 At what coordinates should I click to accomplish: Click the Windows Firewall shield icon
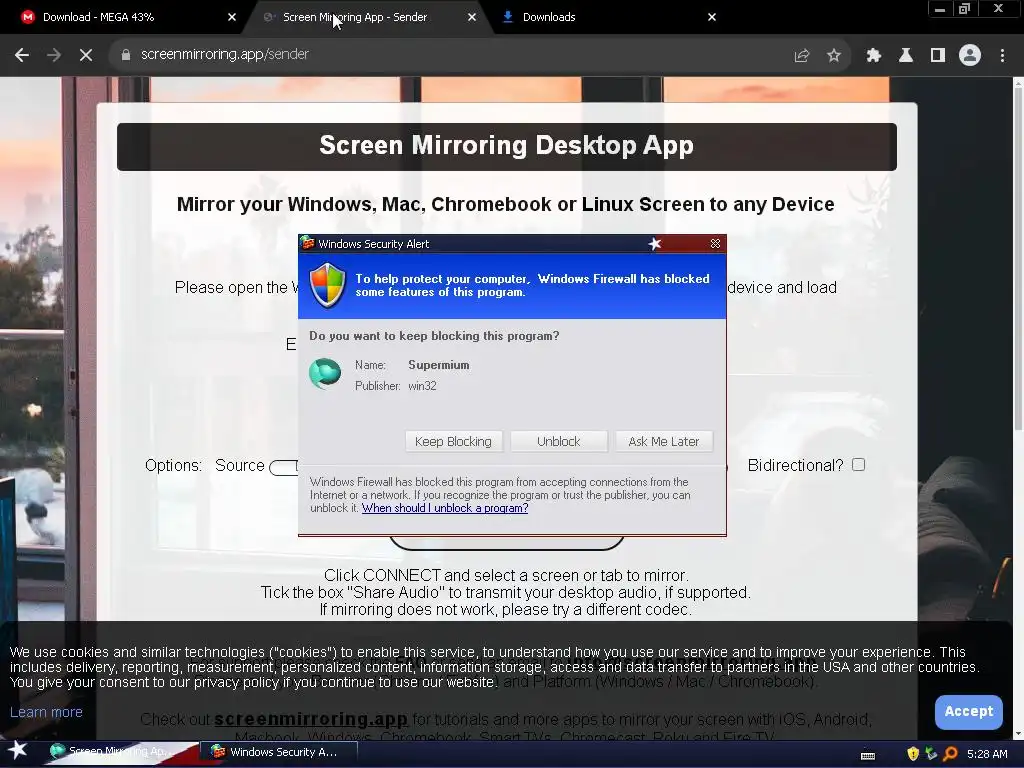pyautogui.click(x=327, y=285)
